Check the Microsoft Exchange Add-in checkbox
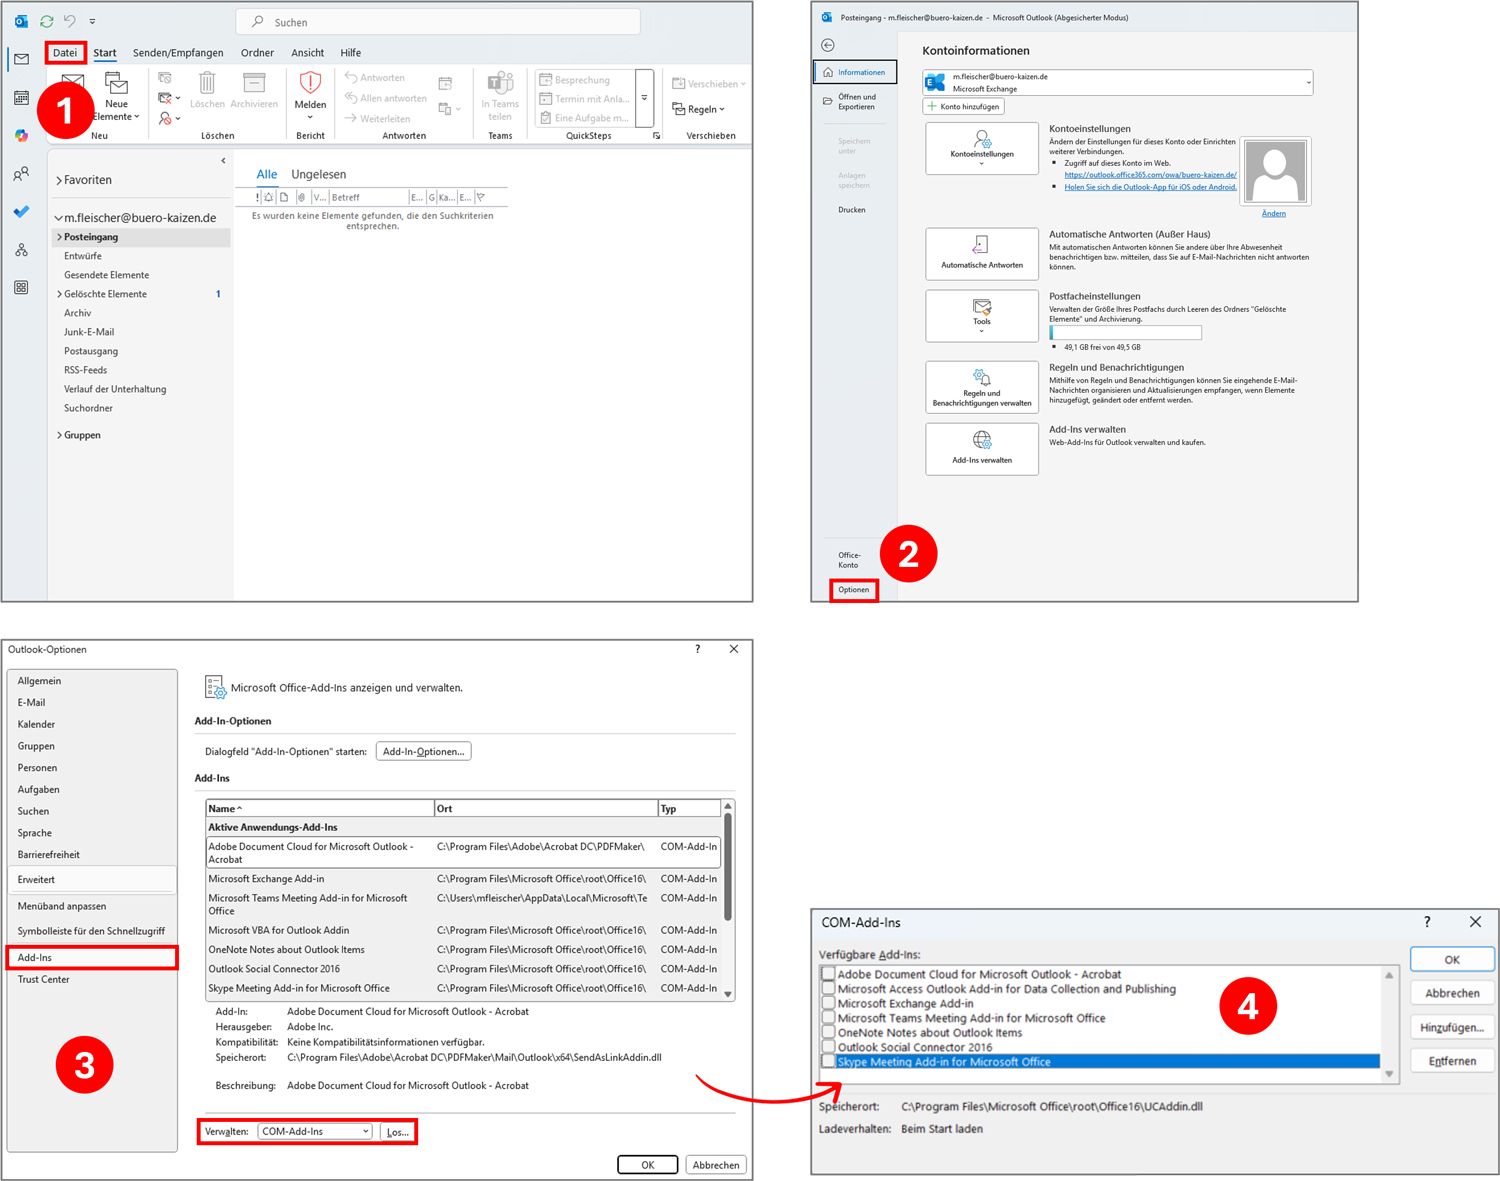 [x=828, y=1003]
